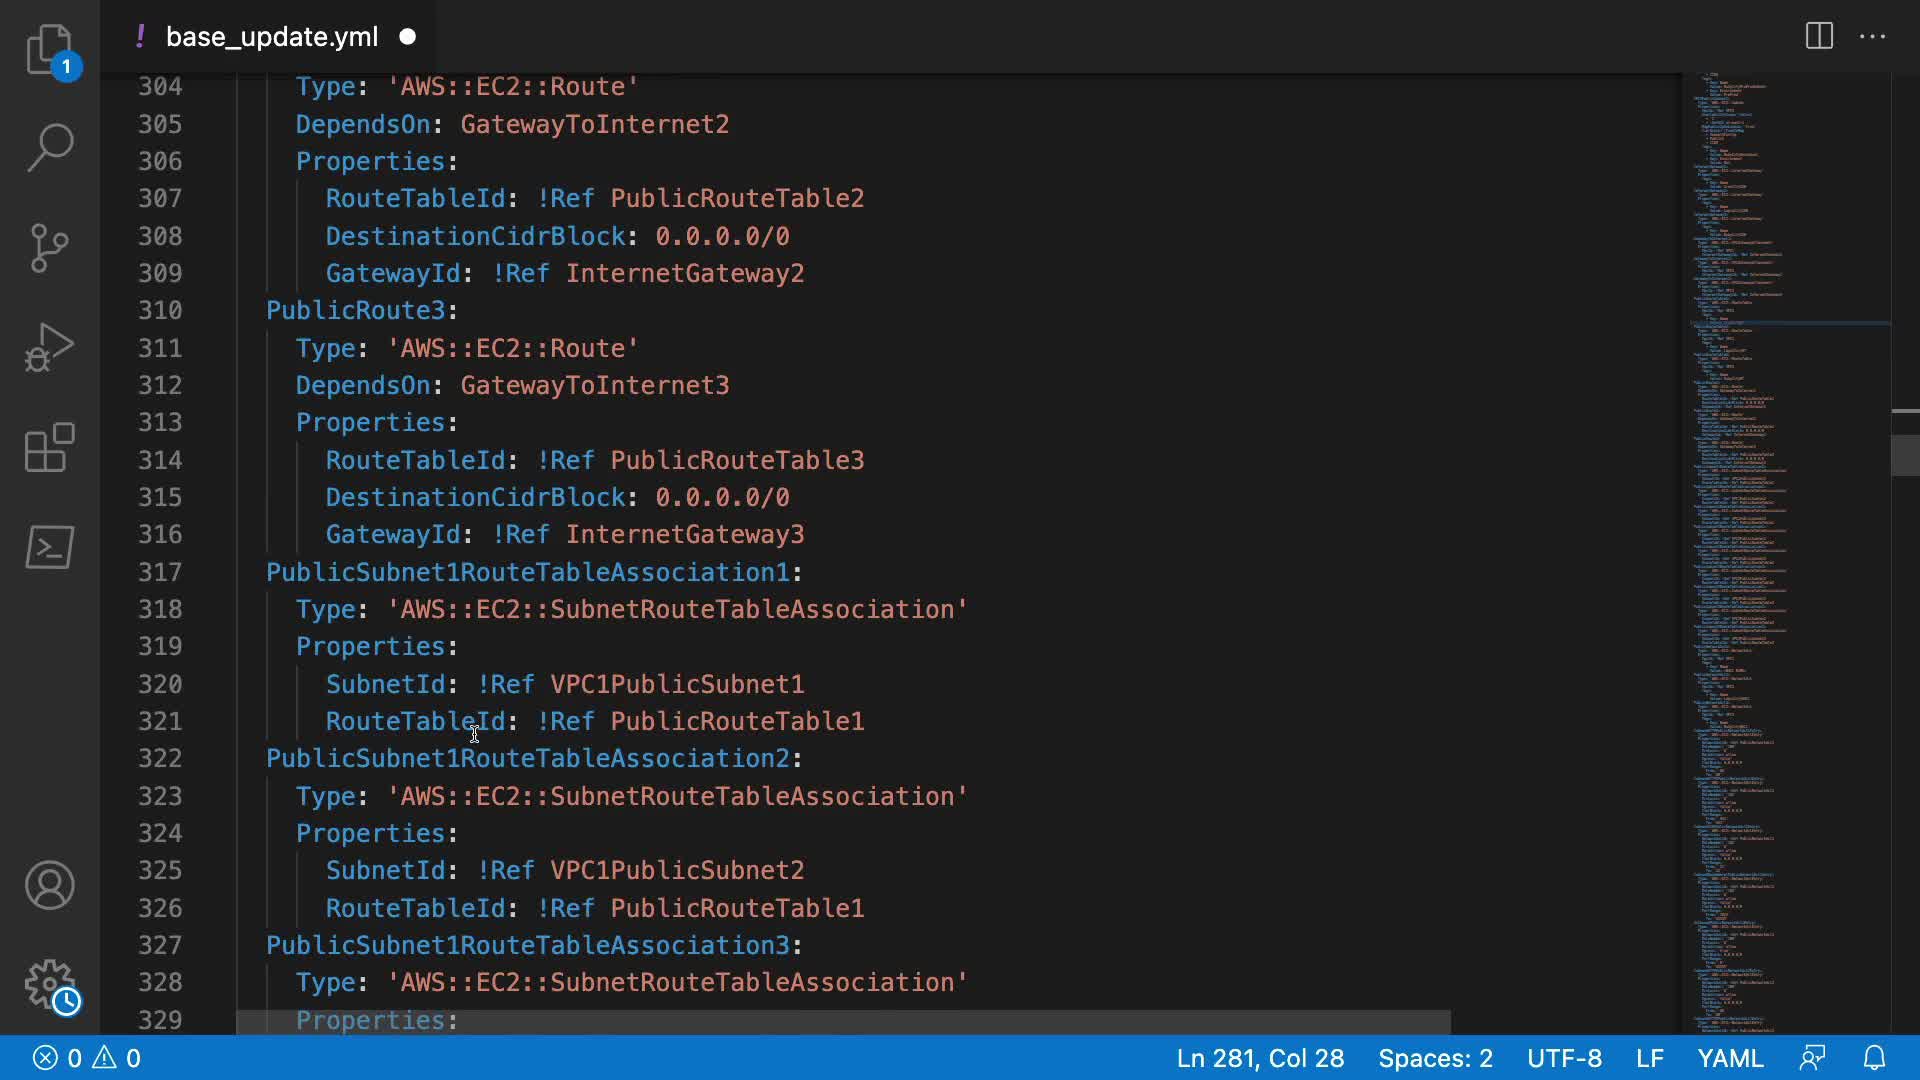
Task: Open the Explorer view icon
Action: (x=49, y=49)
